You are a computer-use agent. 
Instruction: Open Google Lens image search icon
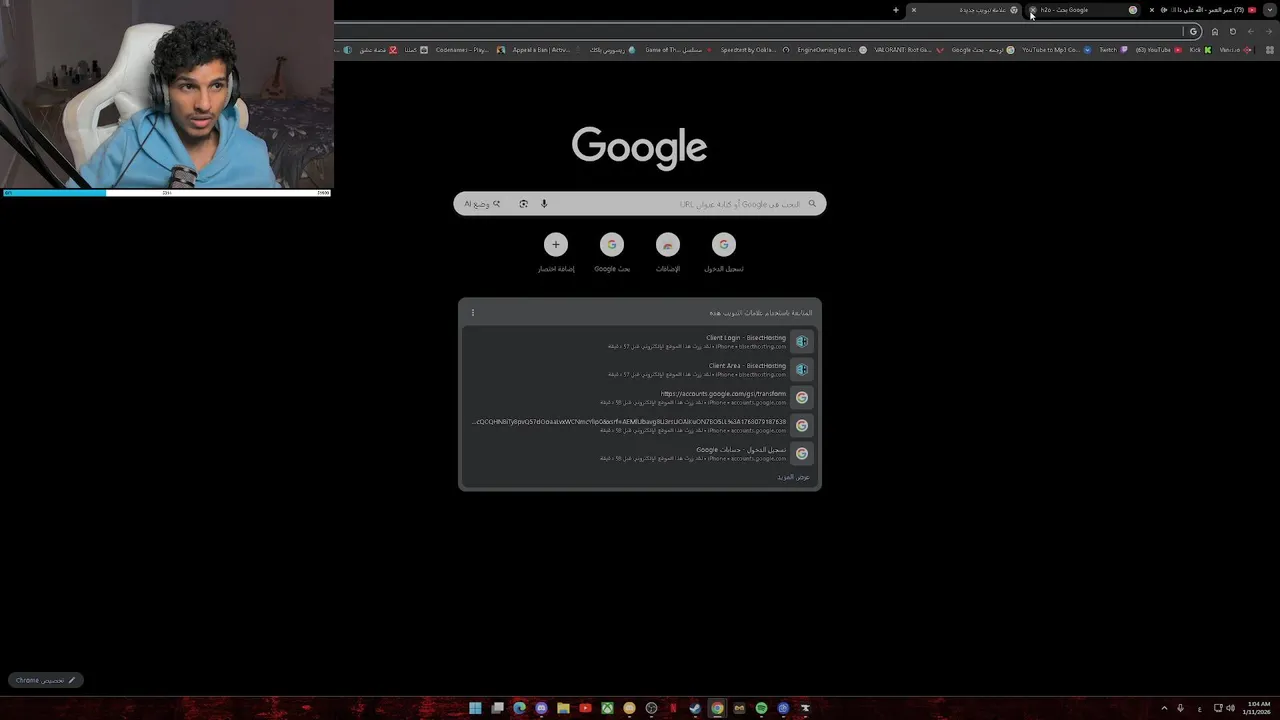pos(523,204)
